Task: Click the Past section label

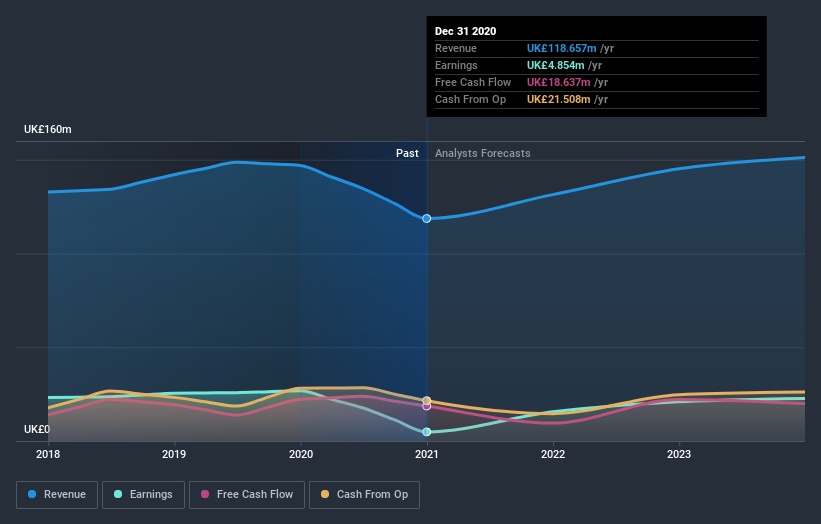Action: 407,153
